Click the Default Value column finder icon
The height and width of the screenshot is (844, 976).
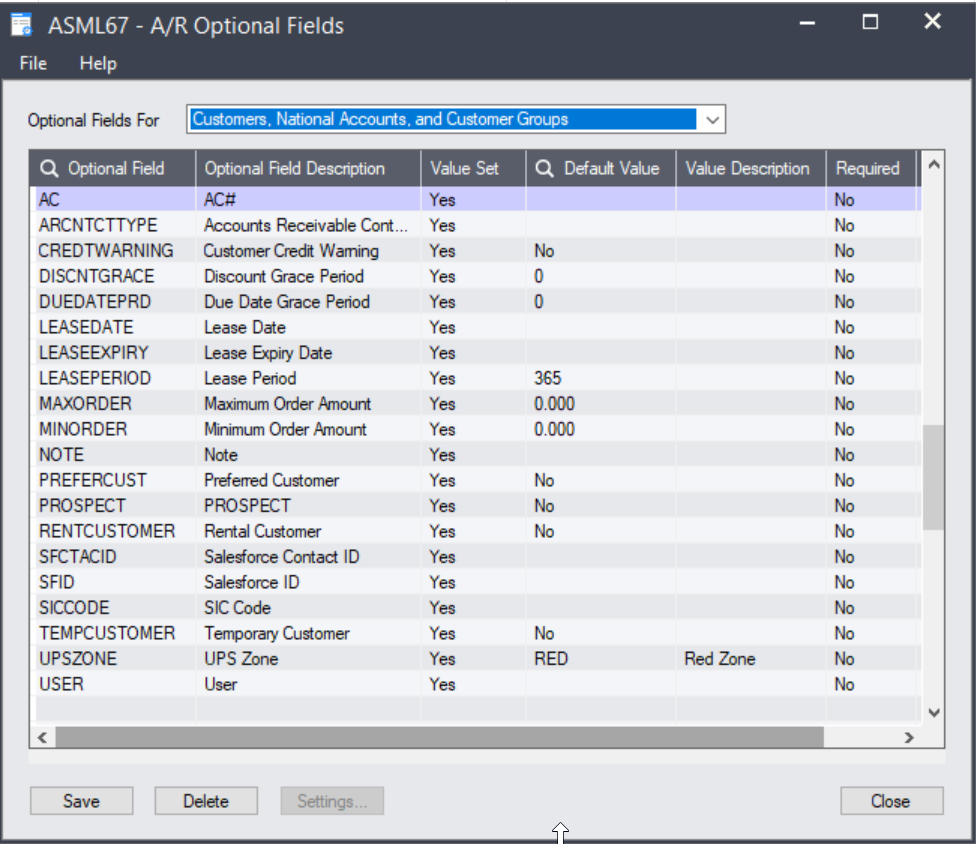pos(544,168)
